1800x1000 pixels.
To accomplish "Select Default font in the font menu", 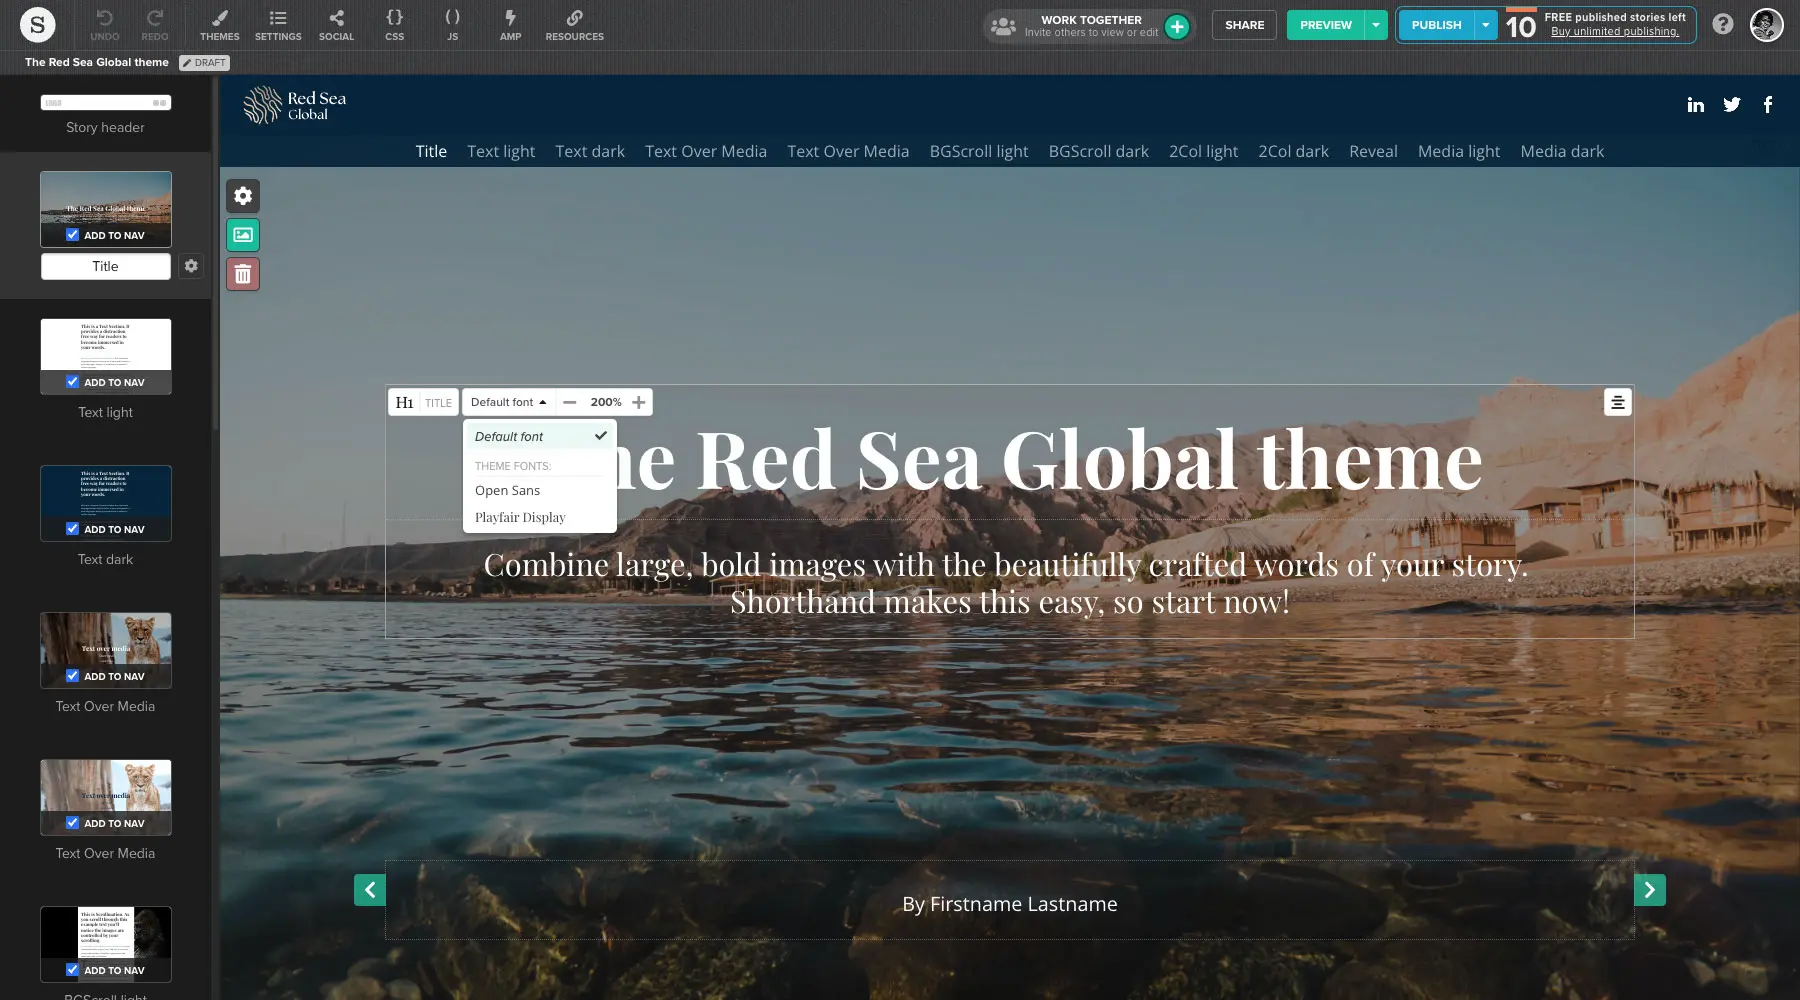I will click(x=540, y=436).
